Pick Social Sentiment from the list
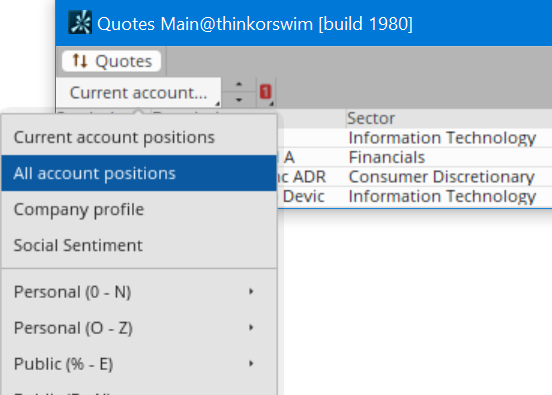The height and width of the screenshot is (395, 552). (x=139, y=245)
